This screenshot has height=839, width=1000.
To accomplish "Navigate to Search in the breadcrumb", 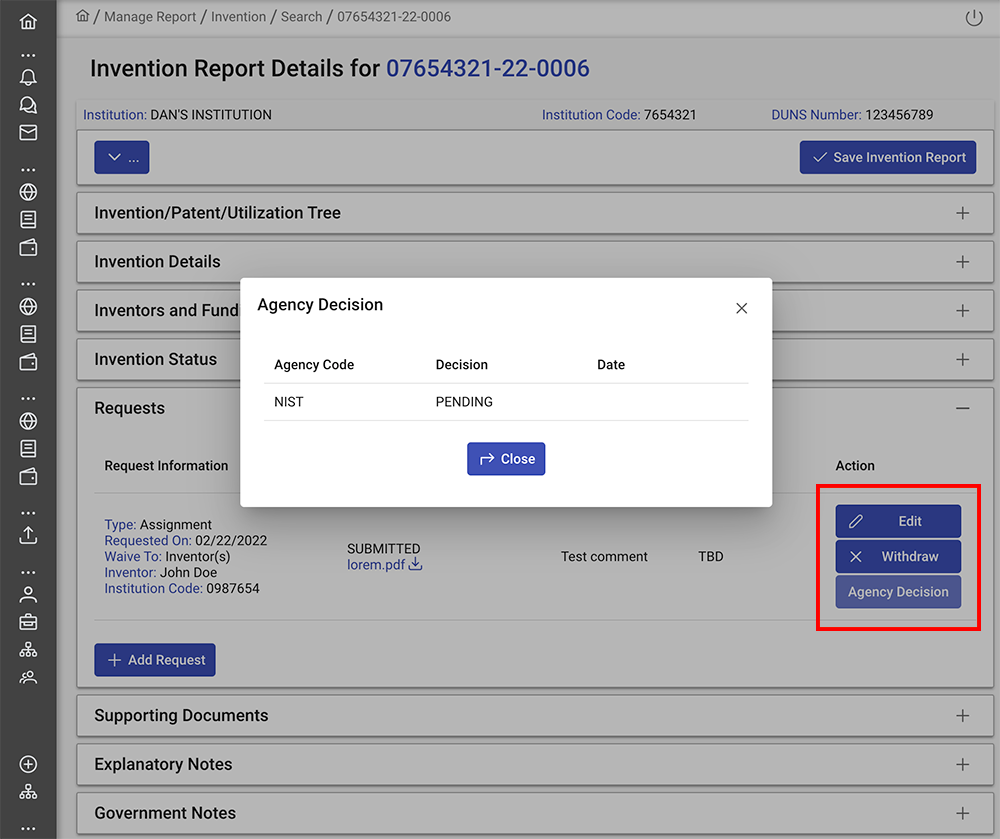I will (301, 17).
